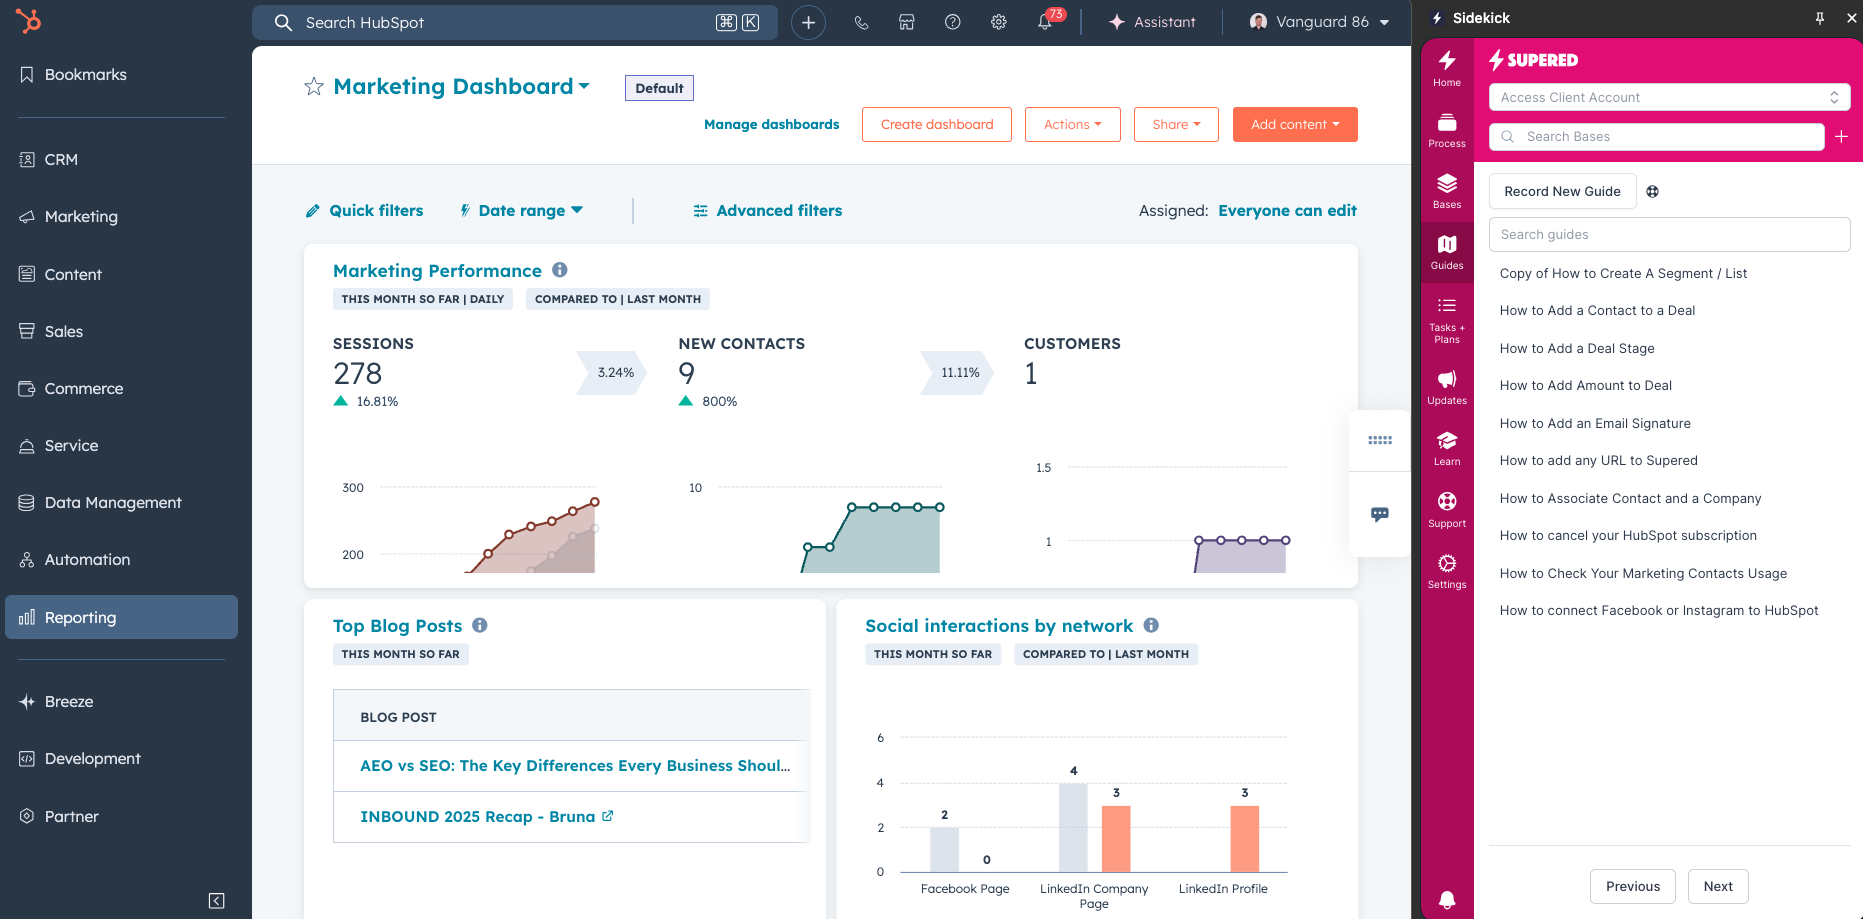
Task: Switch to the Guides tab in Sidekick
Action: 1447,249
